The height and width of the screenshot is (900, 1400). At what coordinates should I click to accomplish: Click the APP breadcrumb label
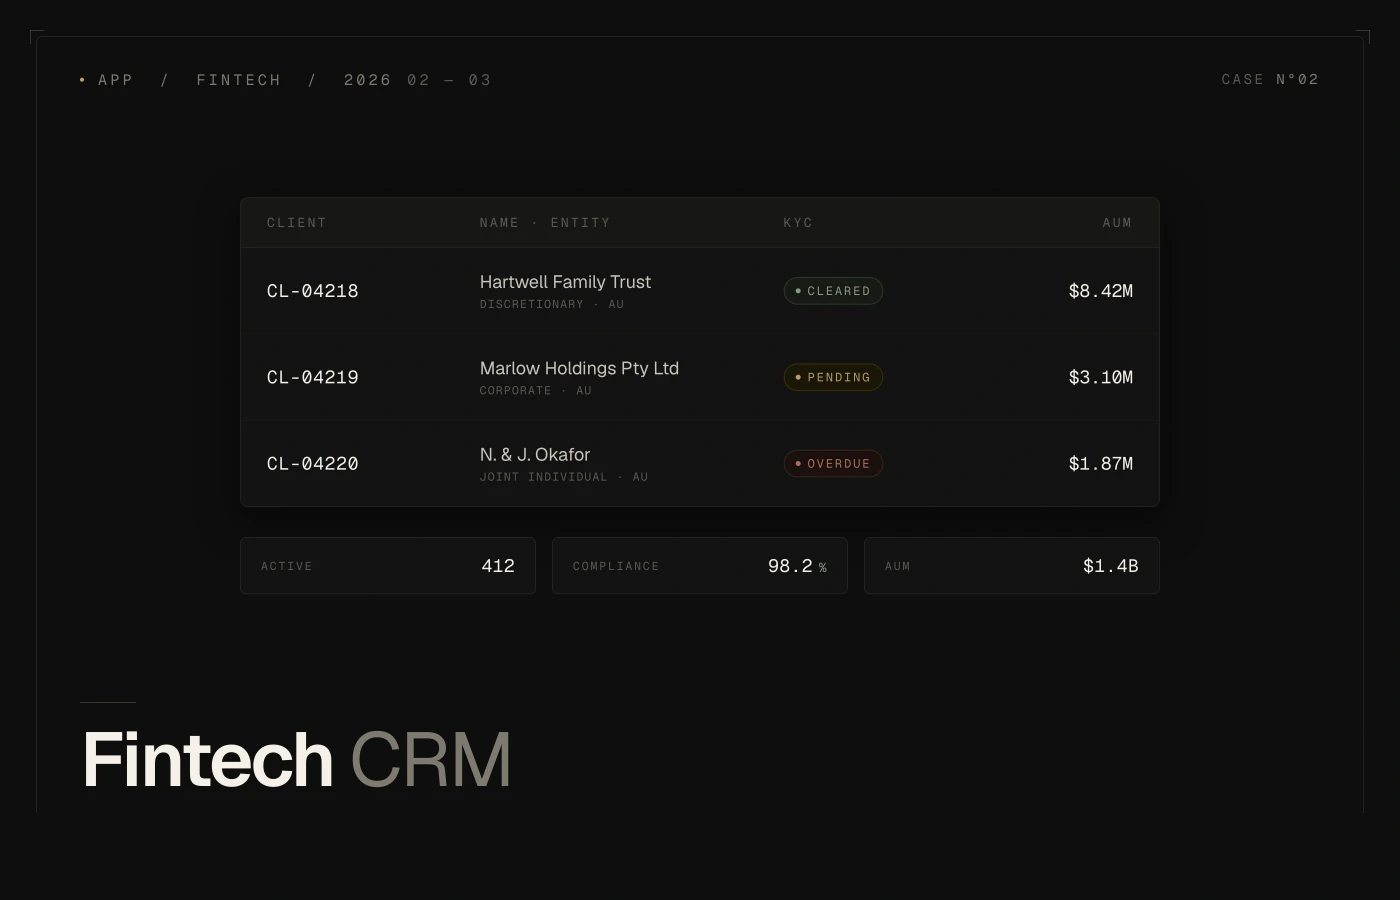tap(116, 80)
